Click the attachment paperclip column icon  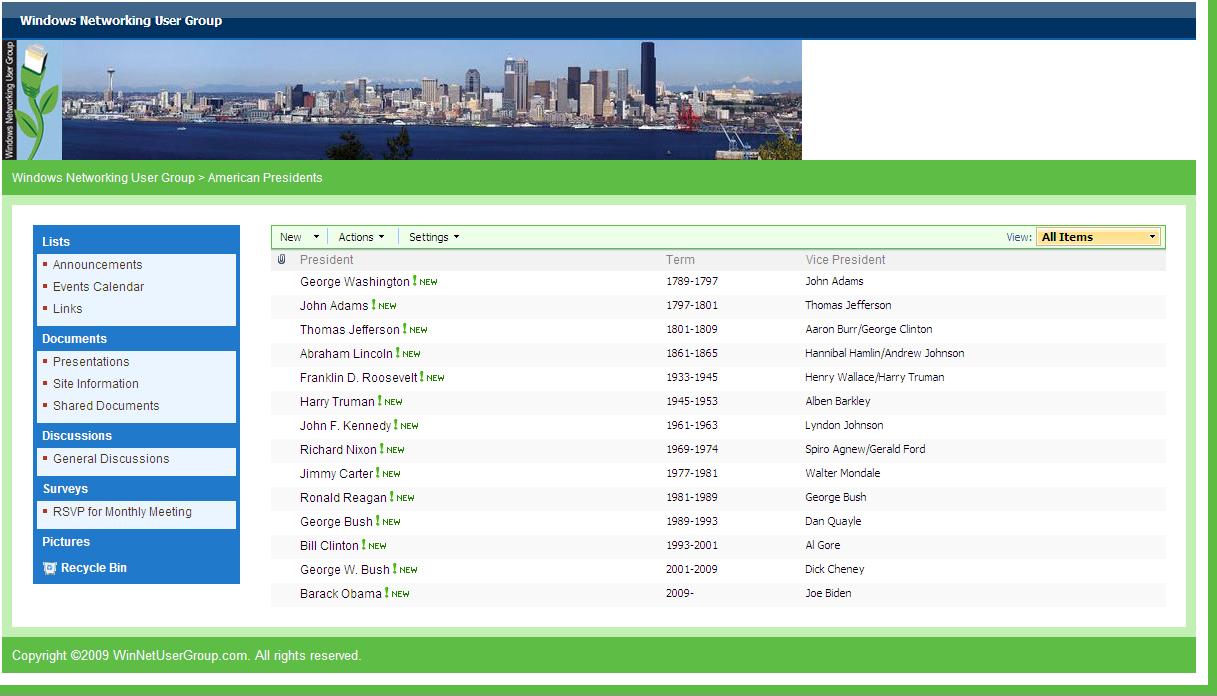(x=282, y=260)
